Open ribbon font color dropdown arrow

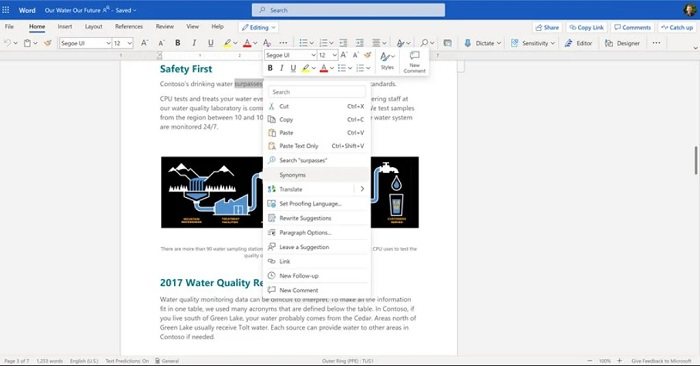[x=255, y=43]
